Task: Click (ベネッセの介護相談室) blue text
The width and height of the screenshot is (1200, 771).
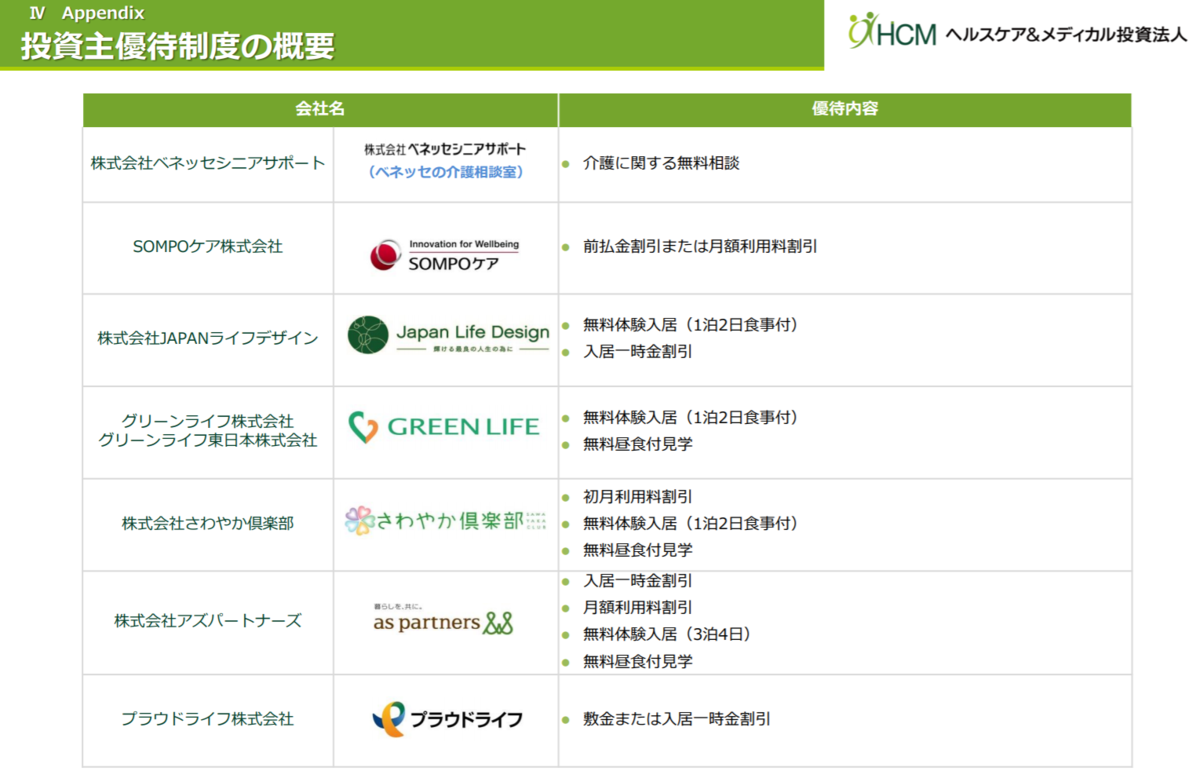Action: click(x=445, y=172)
